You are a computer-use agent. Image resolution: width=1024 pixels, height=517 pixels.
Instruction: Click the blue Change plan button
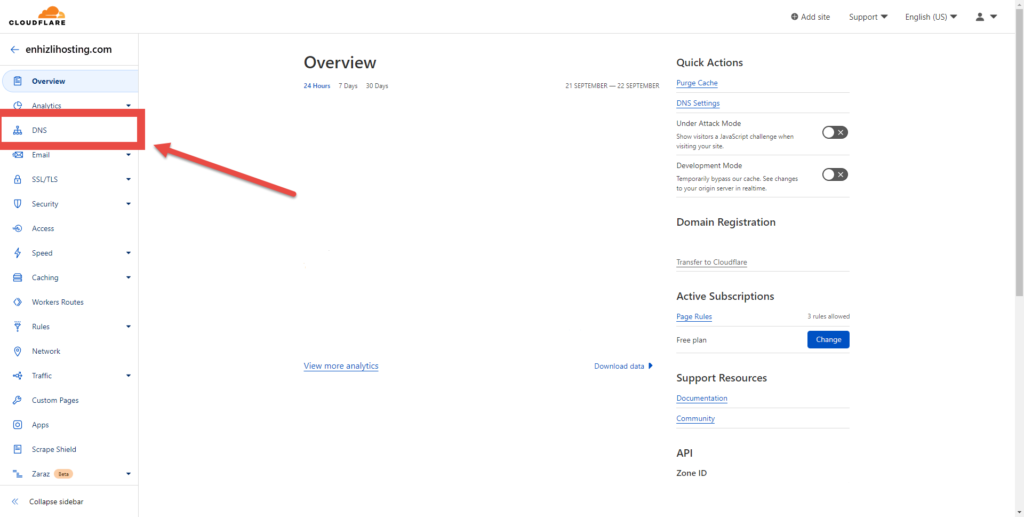click(x=828, y=339)
